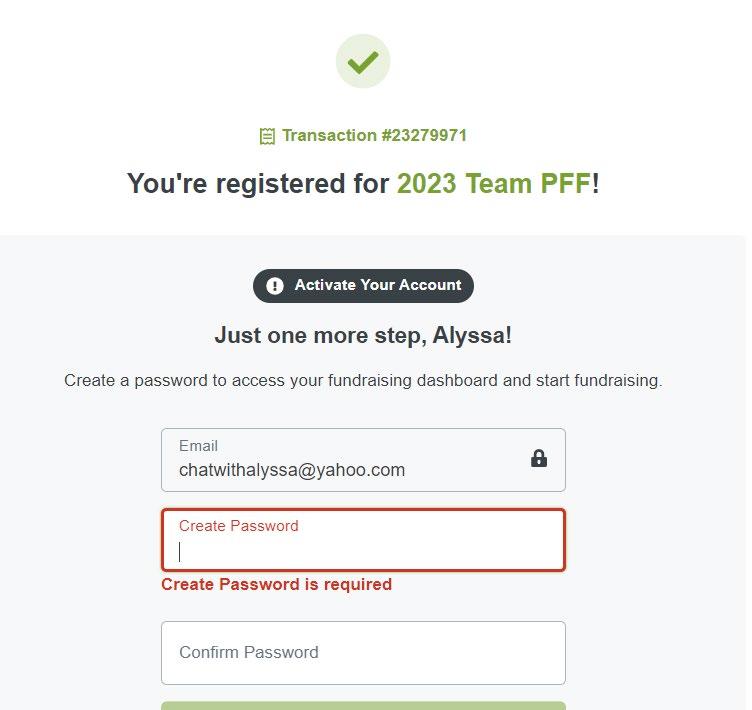
Task: Click the green checkmark success icon
Action: pos(363,62)
